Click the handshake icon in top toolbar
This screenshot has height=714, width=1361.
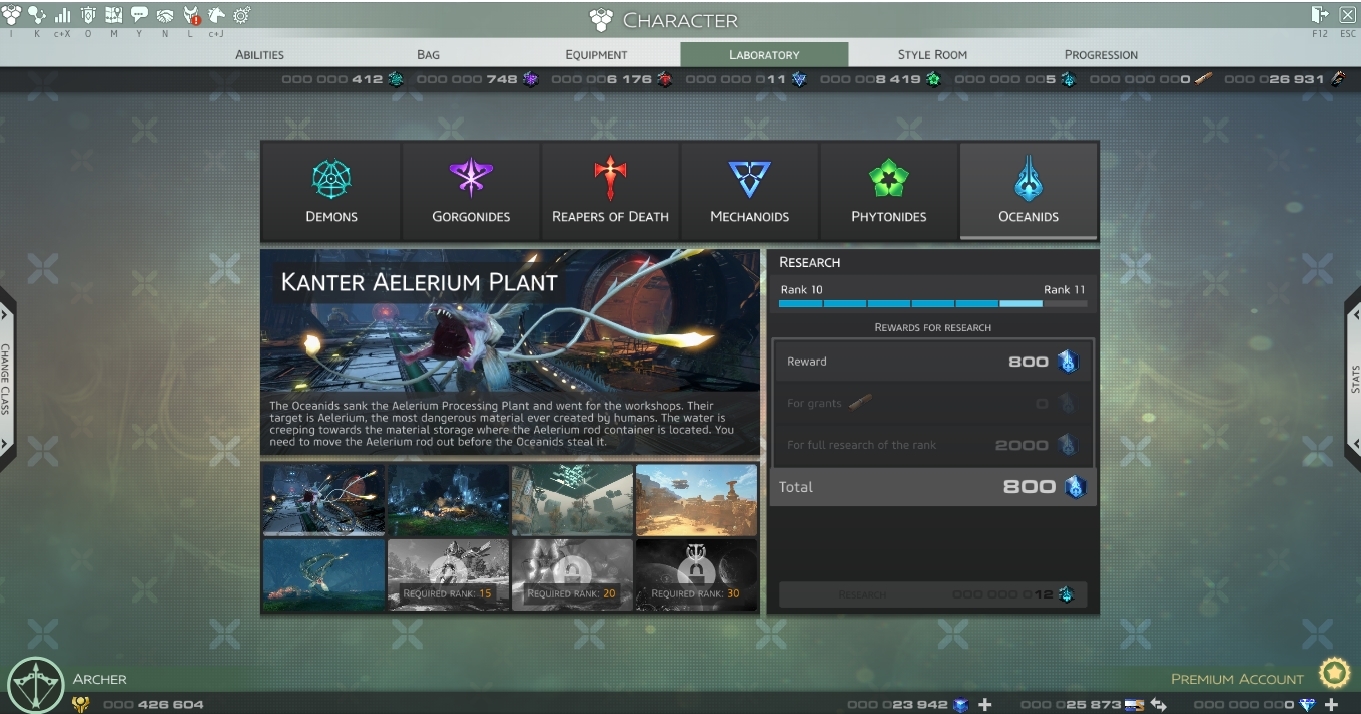pos(165,15)
